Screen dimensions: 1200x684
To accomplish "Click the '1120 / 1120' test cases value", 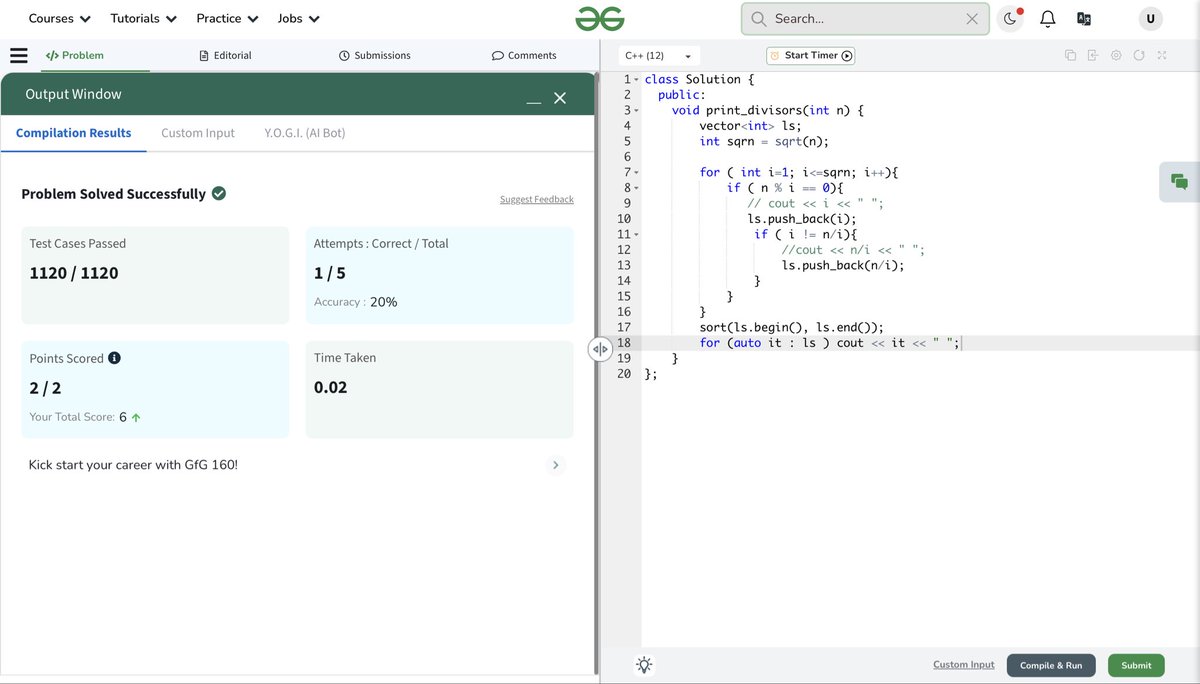I will [74, 273].
